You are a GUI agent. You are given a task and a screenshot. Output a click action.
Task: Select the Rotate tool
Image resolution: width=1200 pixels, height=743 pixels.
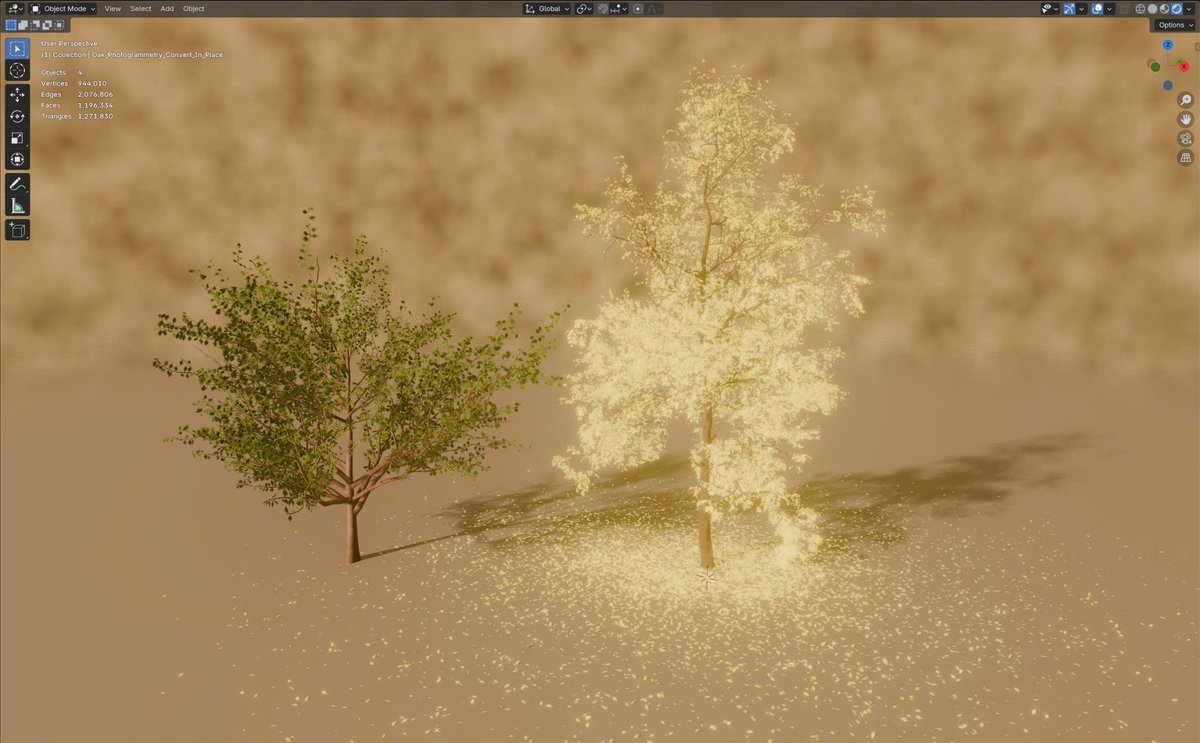pos(16,116)
